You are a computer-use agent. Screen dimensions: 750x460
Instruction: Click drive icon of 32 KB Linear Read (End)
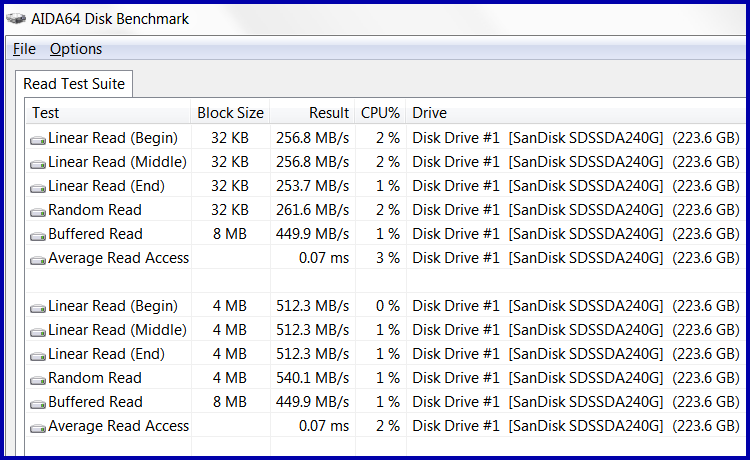click(x=38, y=187)
